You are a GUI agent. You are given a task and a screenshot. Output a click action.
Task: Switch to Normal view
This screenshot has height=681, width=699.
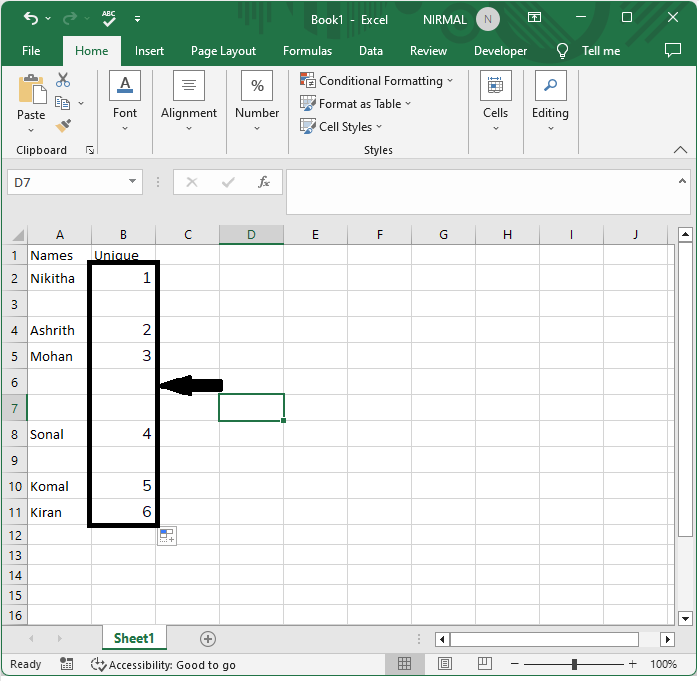pyautogui.click(x=404, y=664)
